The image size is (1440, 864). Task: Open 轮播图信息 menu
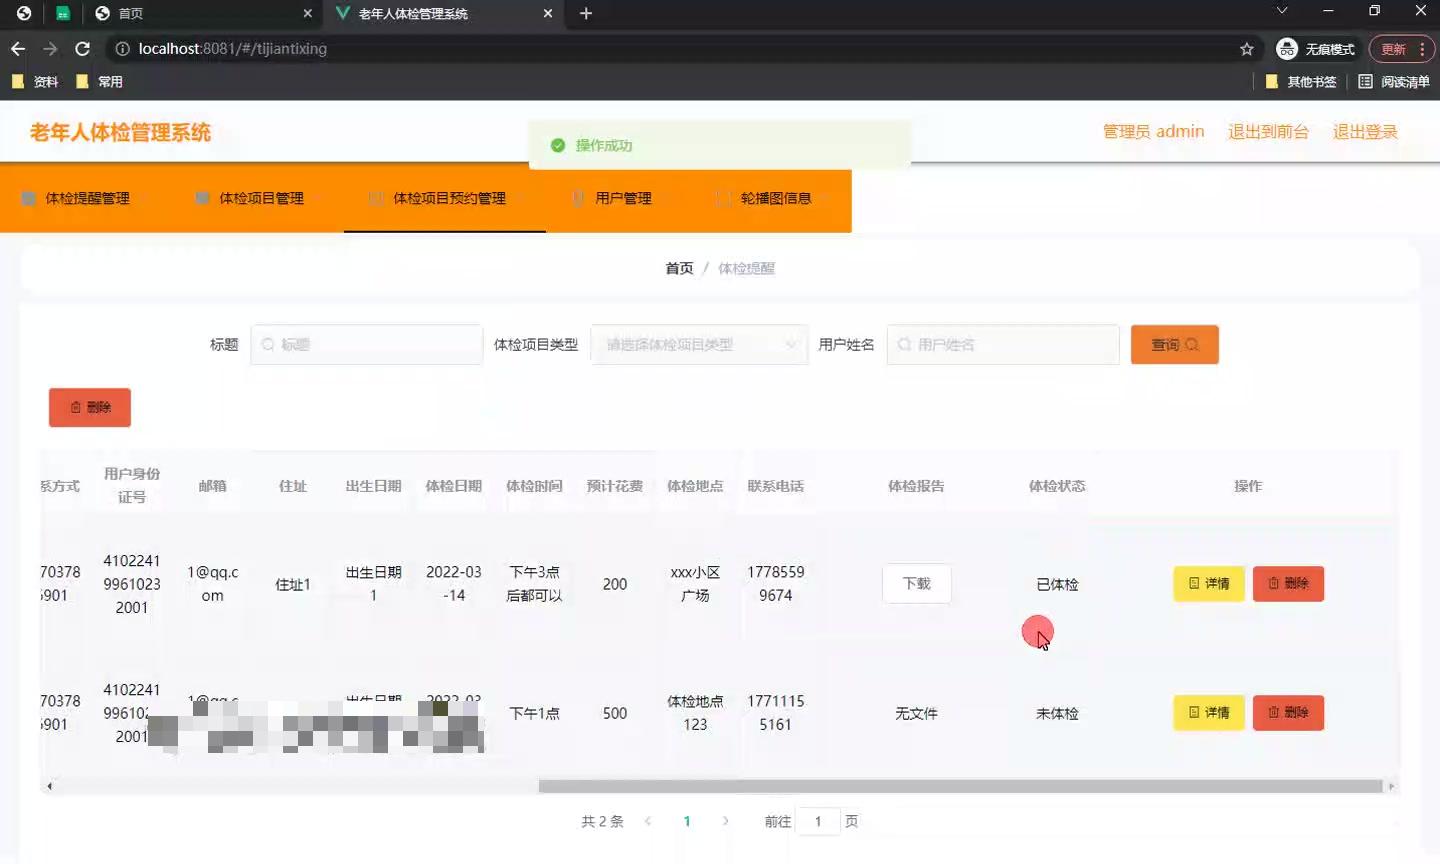pyautogui.click(x=772, y=198)
